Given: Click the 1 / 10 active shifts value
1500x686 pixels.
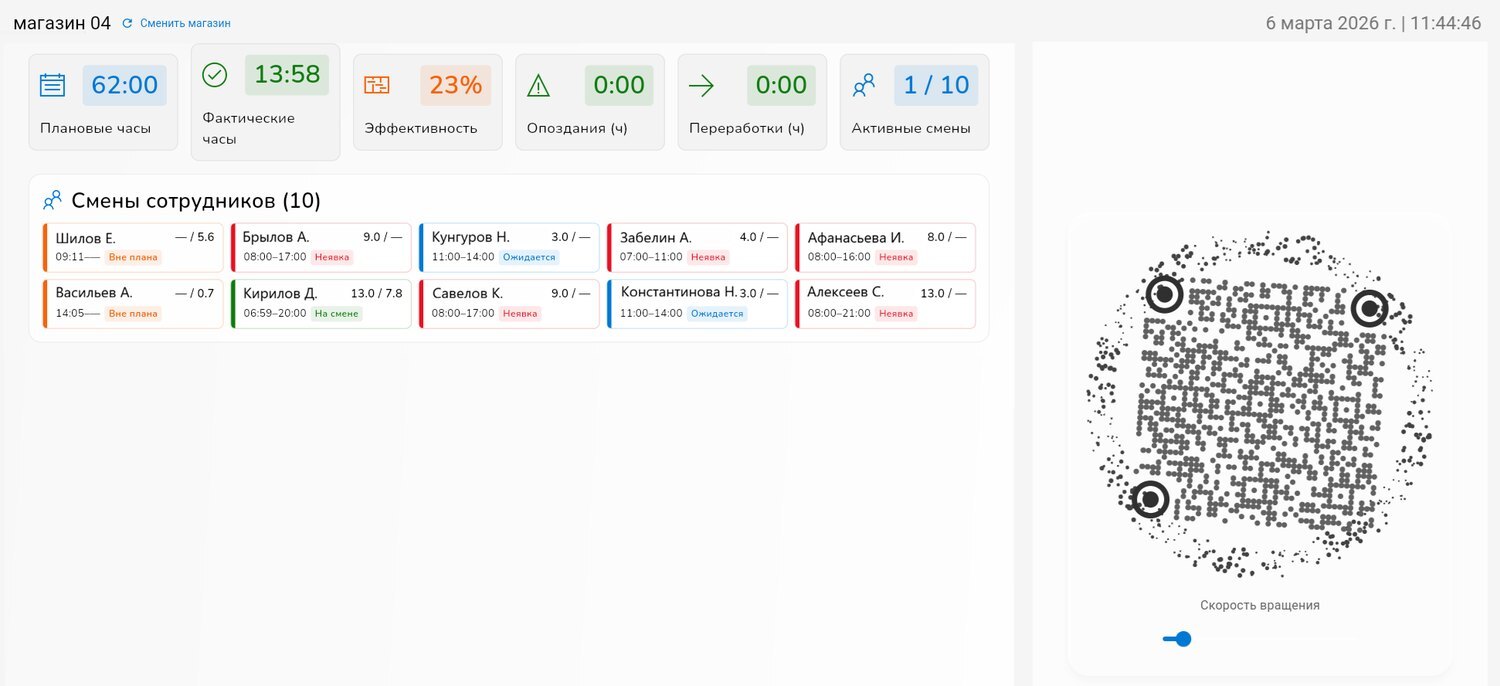Looking at the screenshot, I should 936,85.
